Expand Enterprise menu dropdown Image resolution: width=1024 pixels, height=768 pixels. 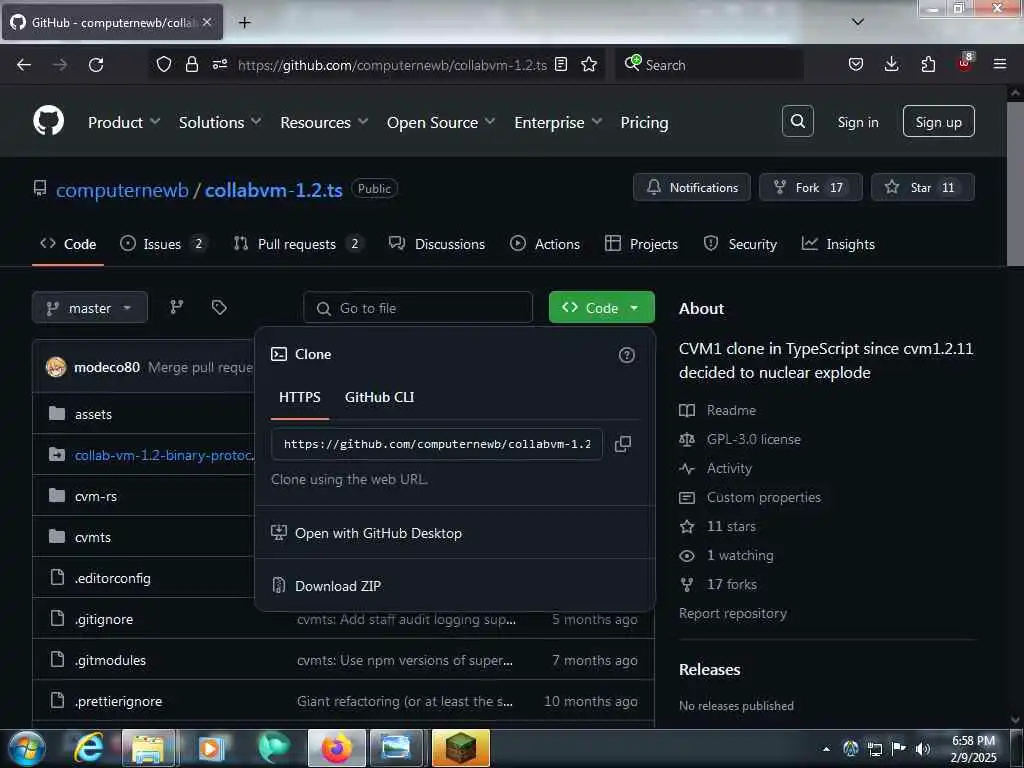pyautogui.click(x=558, y=123)
